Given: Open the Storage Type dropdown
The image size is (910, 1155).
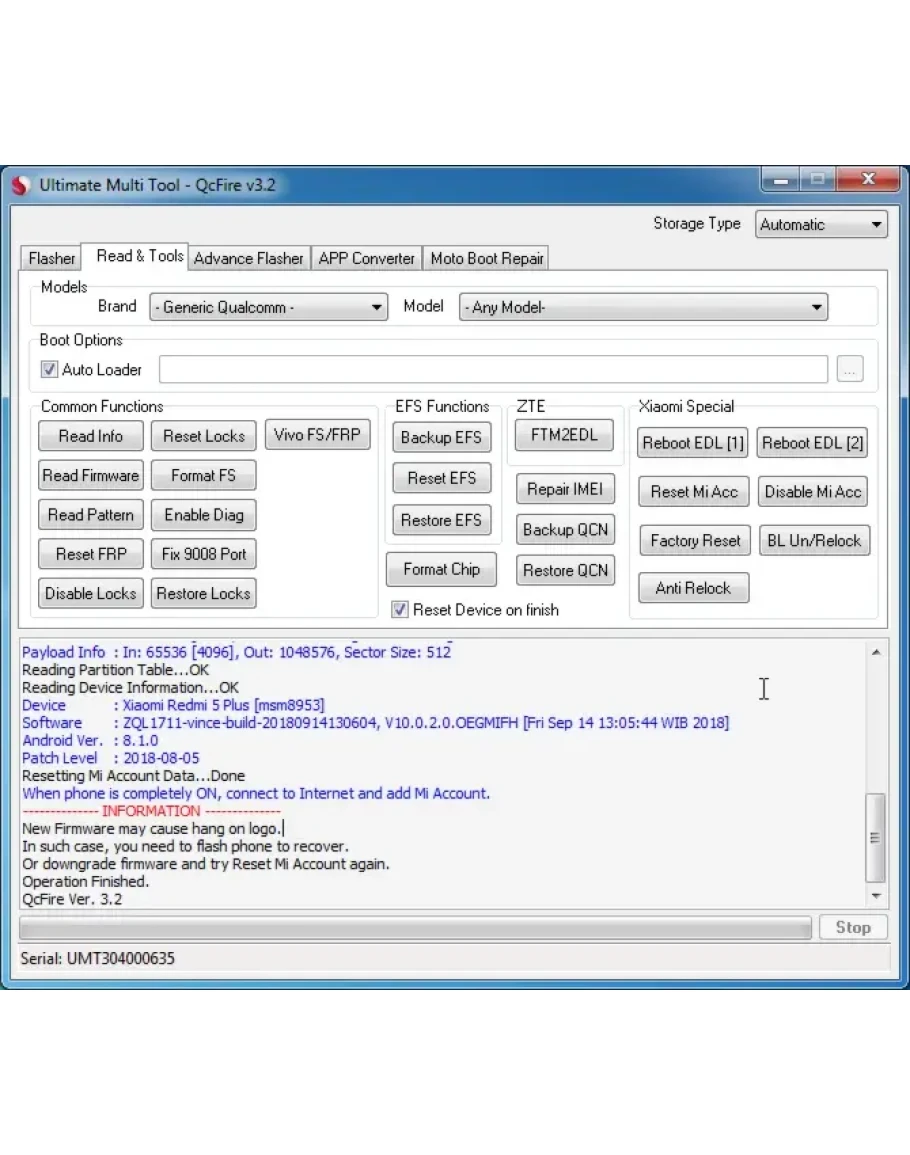Looking at the screenshot, I should tap(821, 225).
